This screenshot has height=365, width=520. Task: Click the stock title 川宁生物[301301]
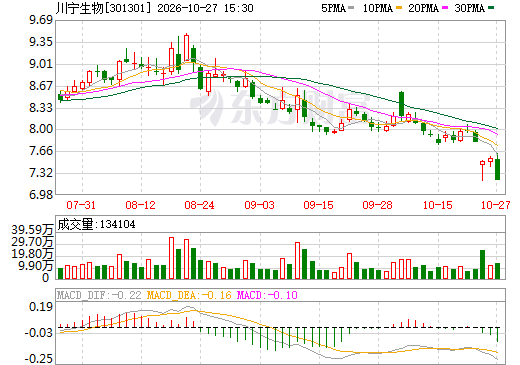click(103, 8)
